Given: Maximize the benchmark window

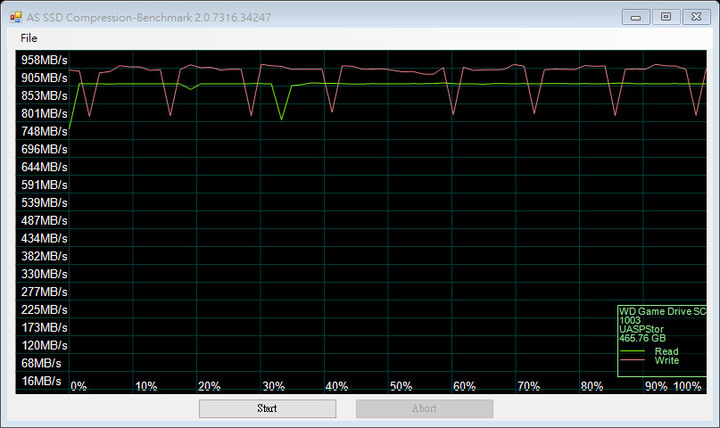Looking at the screenshot, I should click(666, 17).
